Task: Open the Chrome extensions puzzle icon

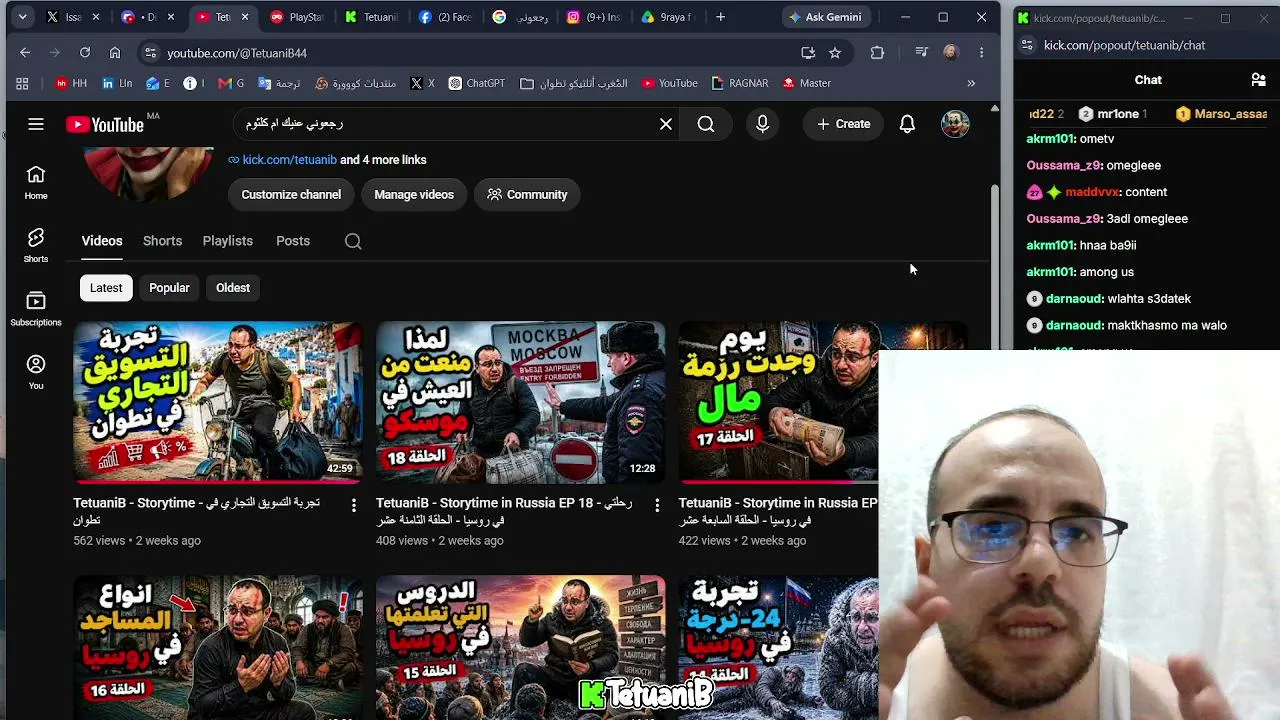Action: click(x=877, y=53)
